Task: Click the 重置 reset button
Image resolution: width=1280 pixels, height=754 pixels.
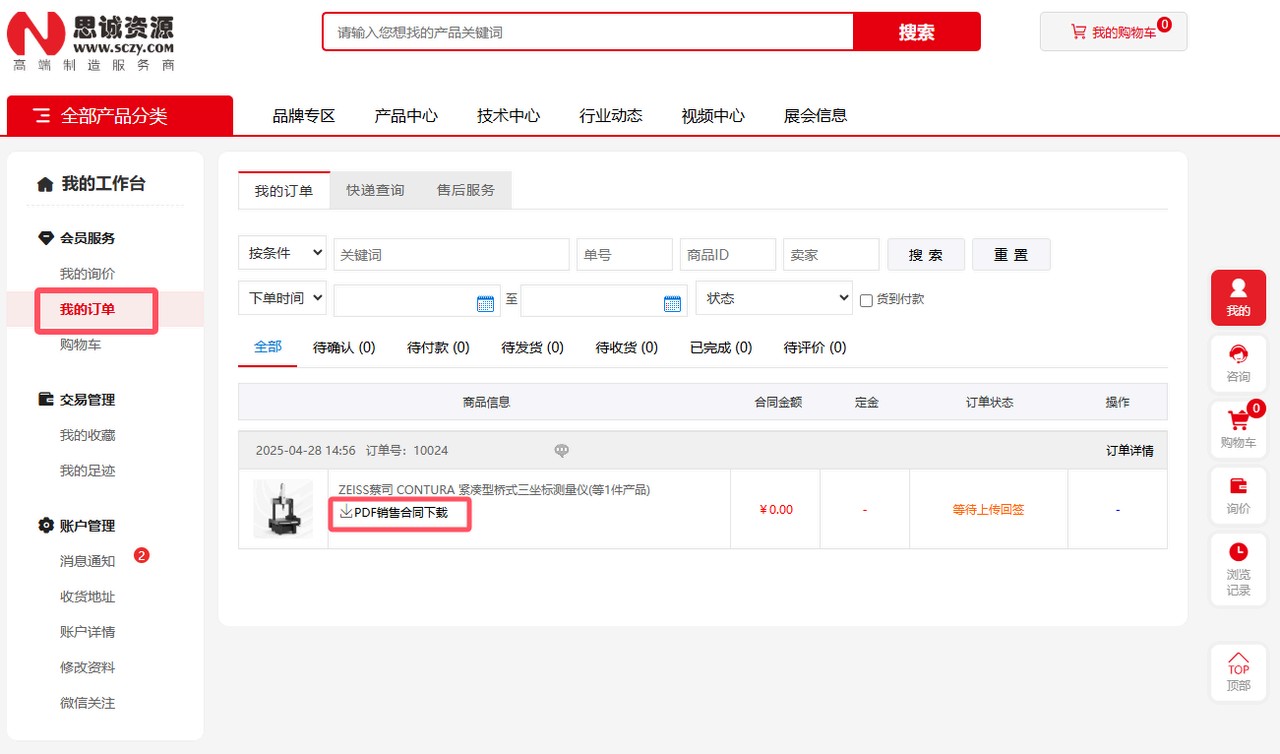Action: 1011,255
